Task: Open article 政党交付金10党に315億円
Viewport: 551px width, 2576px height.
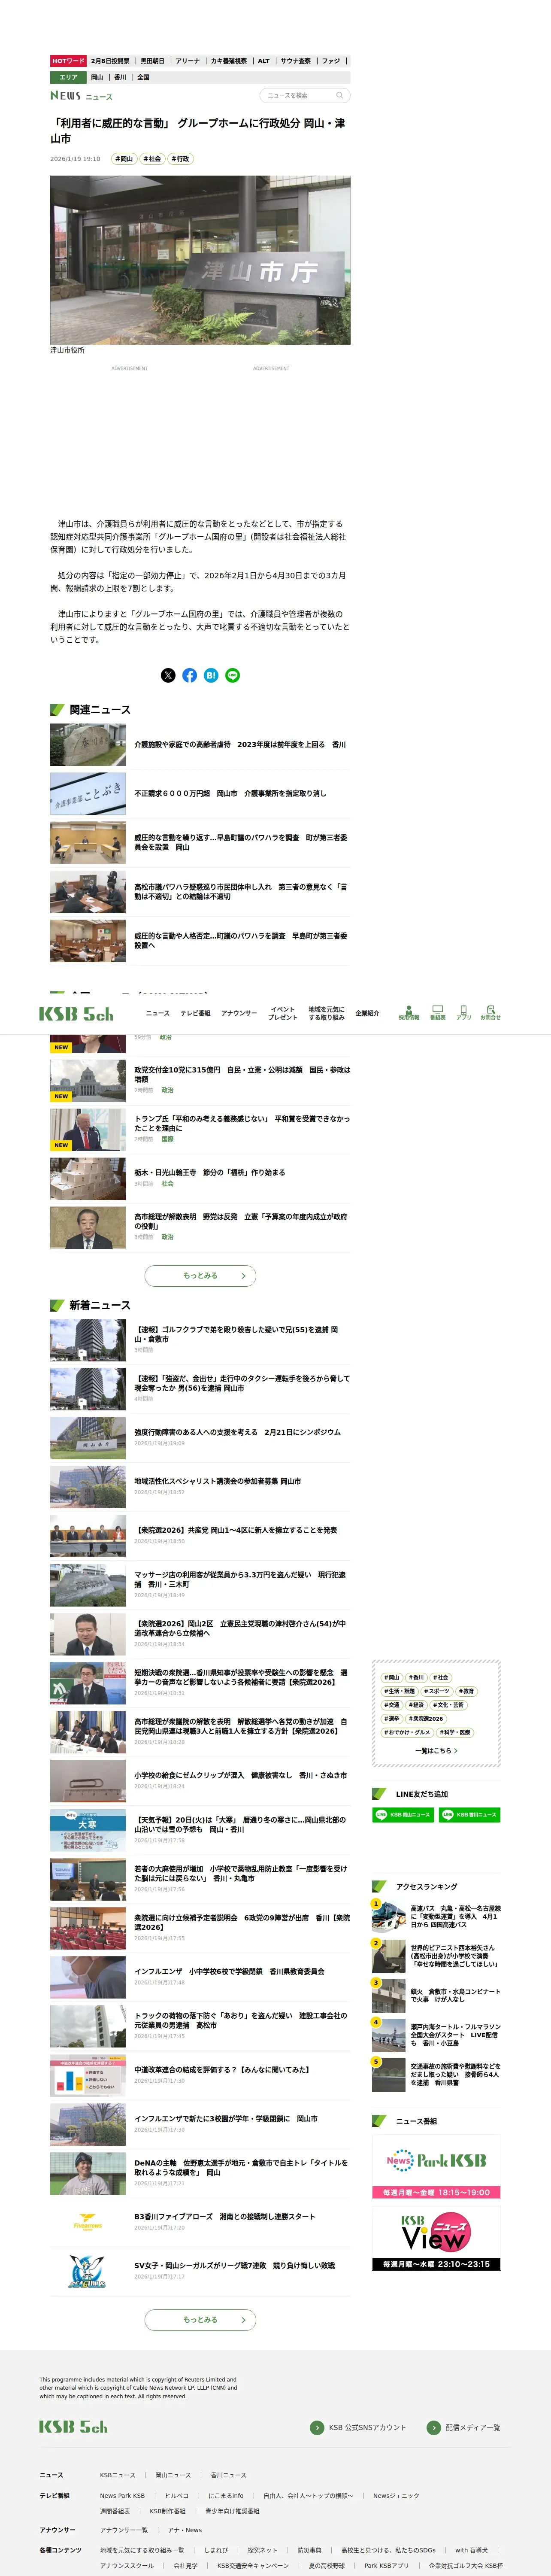Action: [242, 1074]
